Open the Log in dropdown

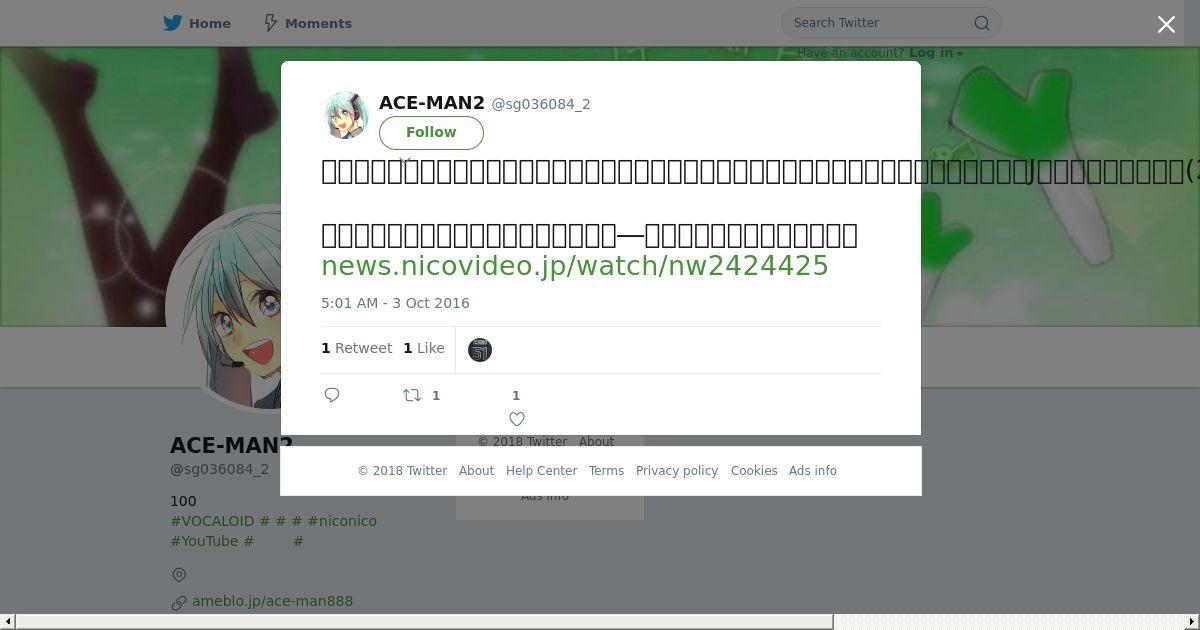click(x=936, y=53)
